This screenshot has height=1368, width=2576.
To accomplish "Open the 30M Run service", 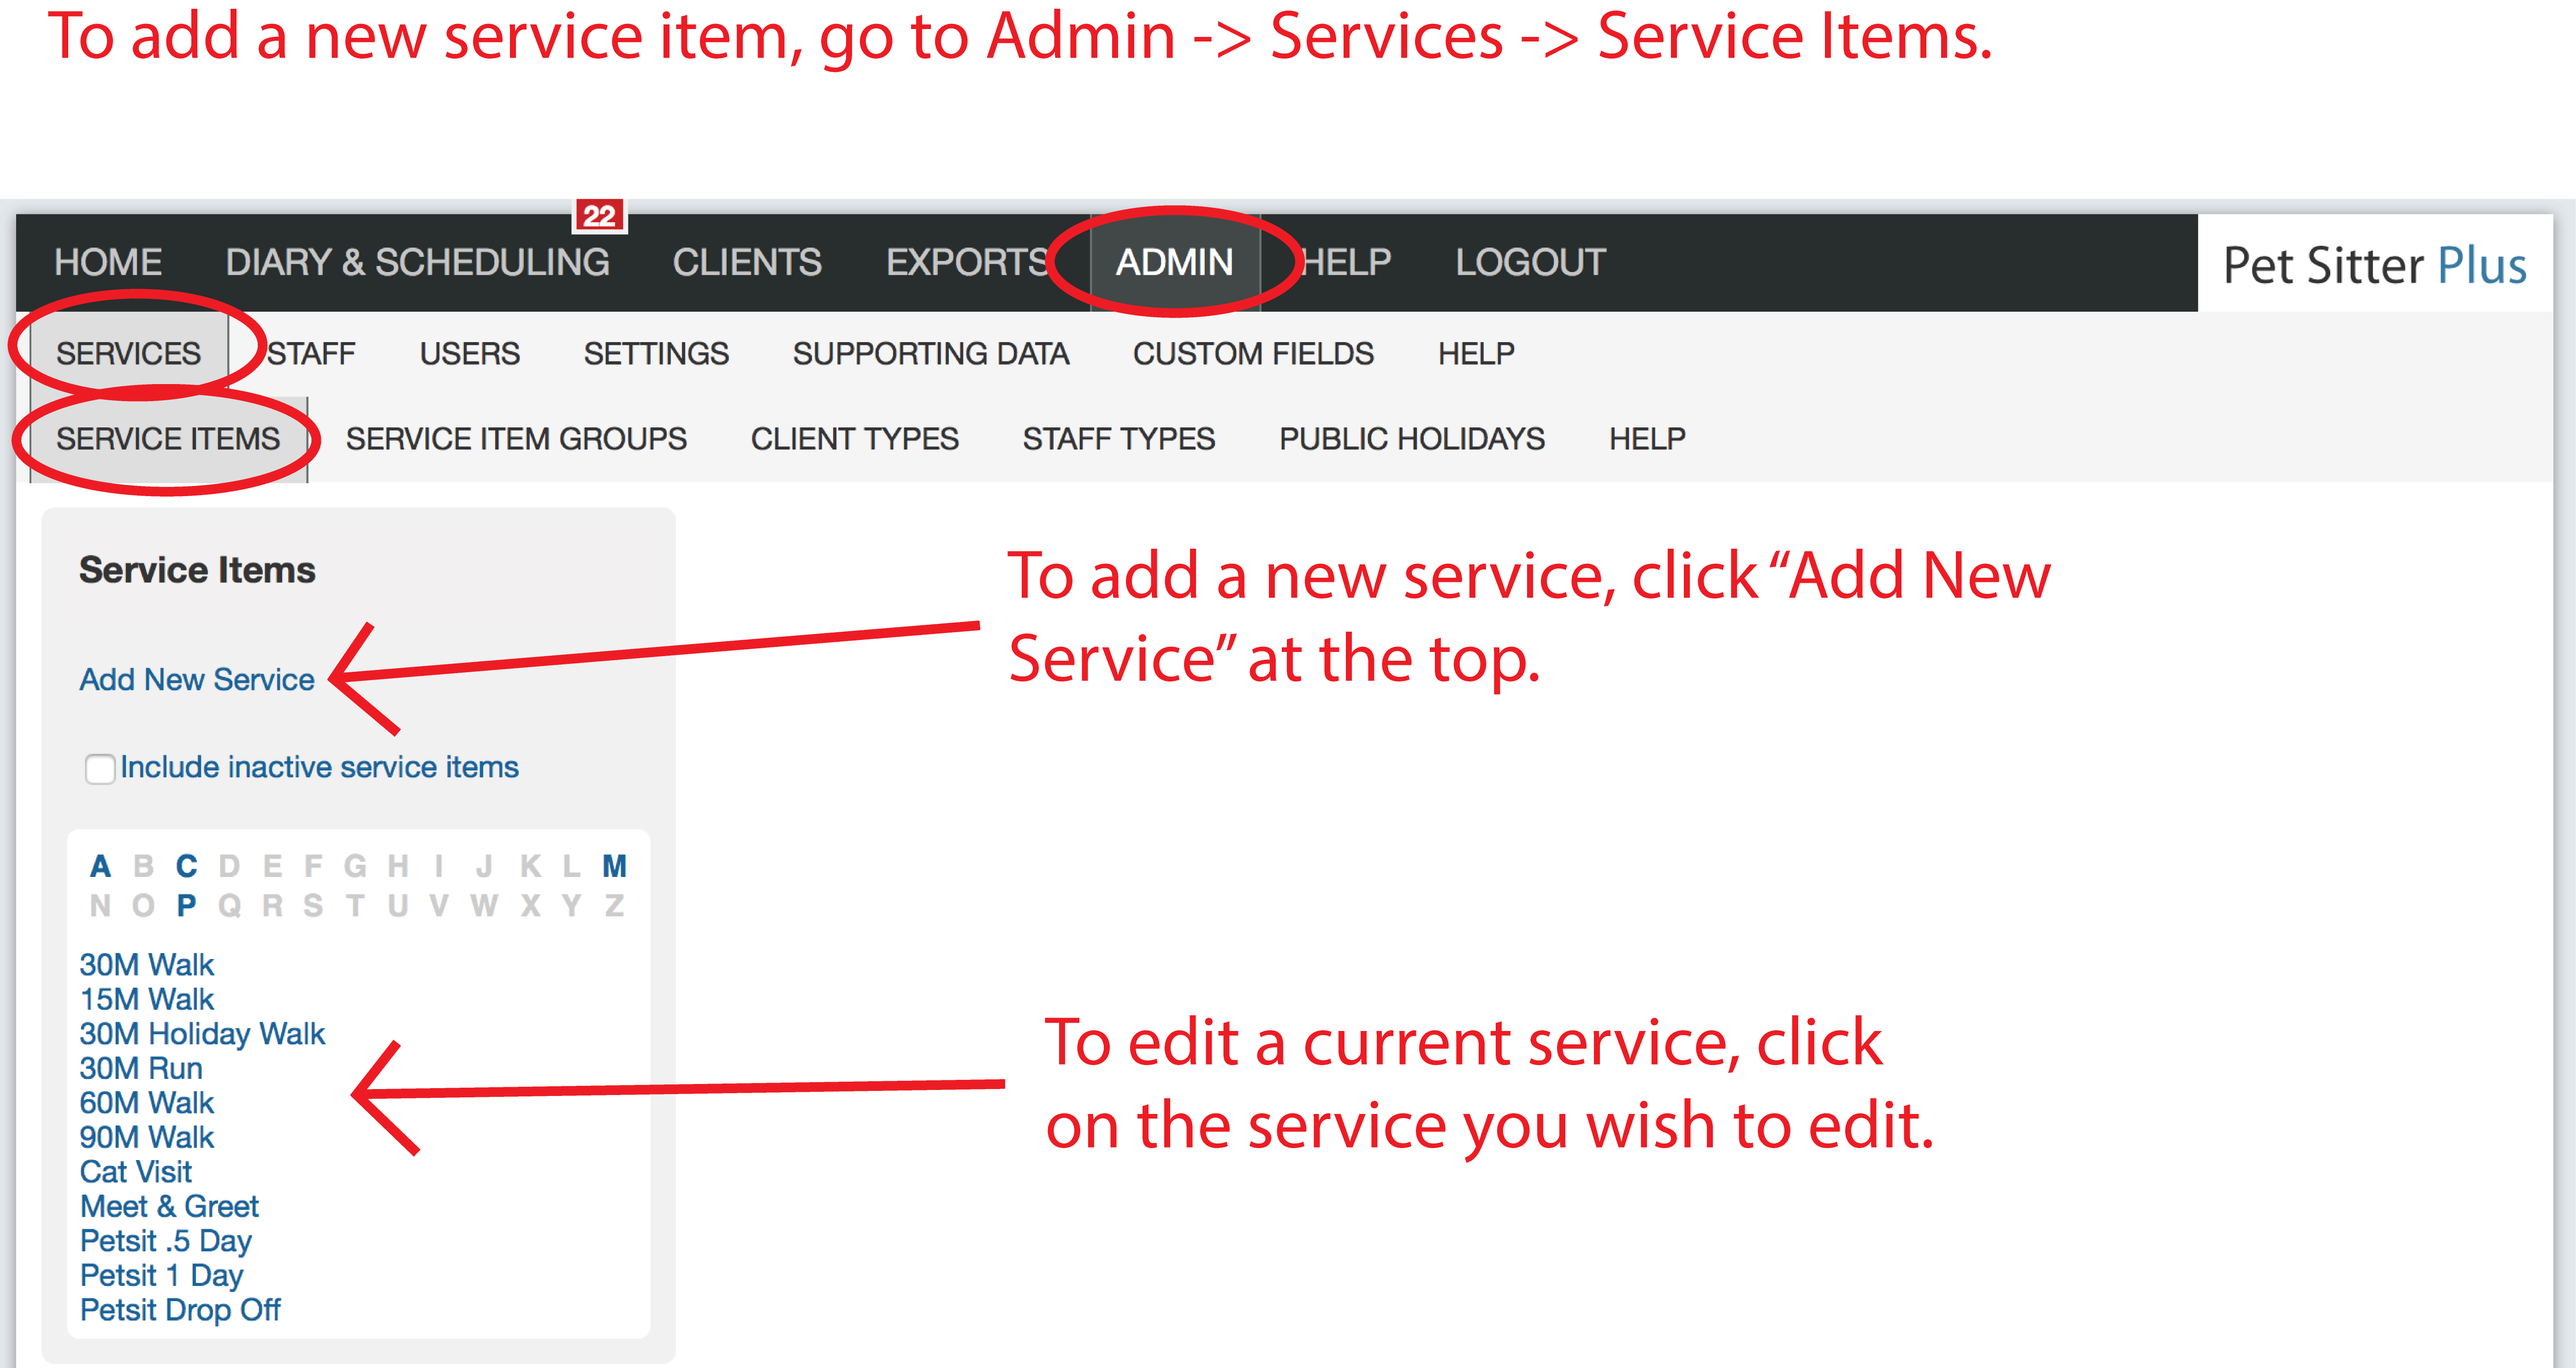I will click(x=141, y=1069).
